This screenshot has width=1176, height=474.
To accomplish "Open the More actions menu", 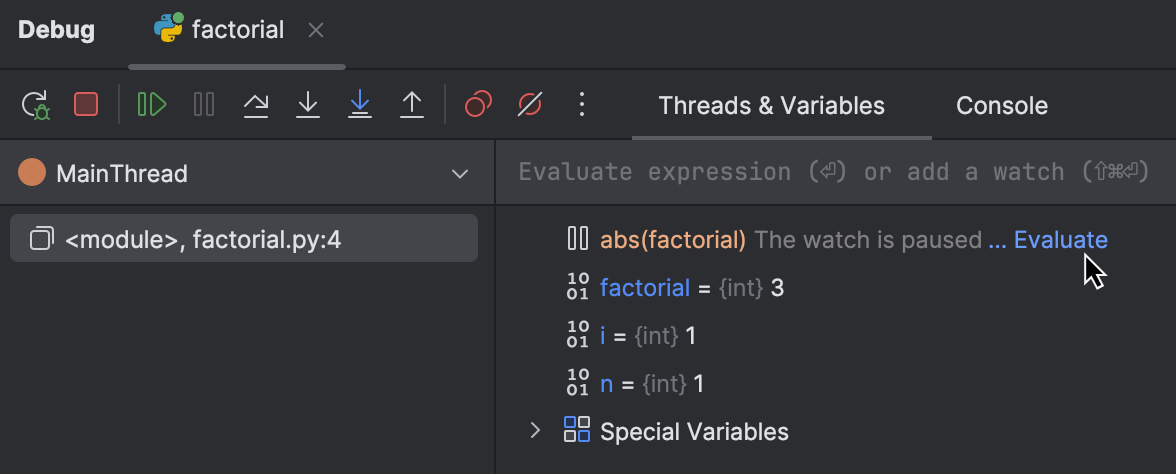I will [x=582, y=104].
